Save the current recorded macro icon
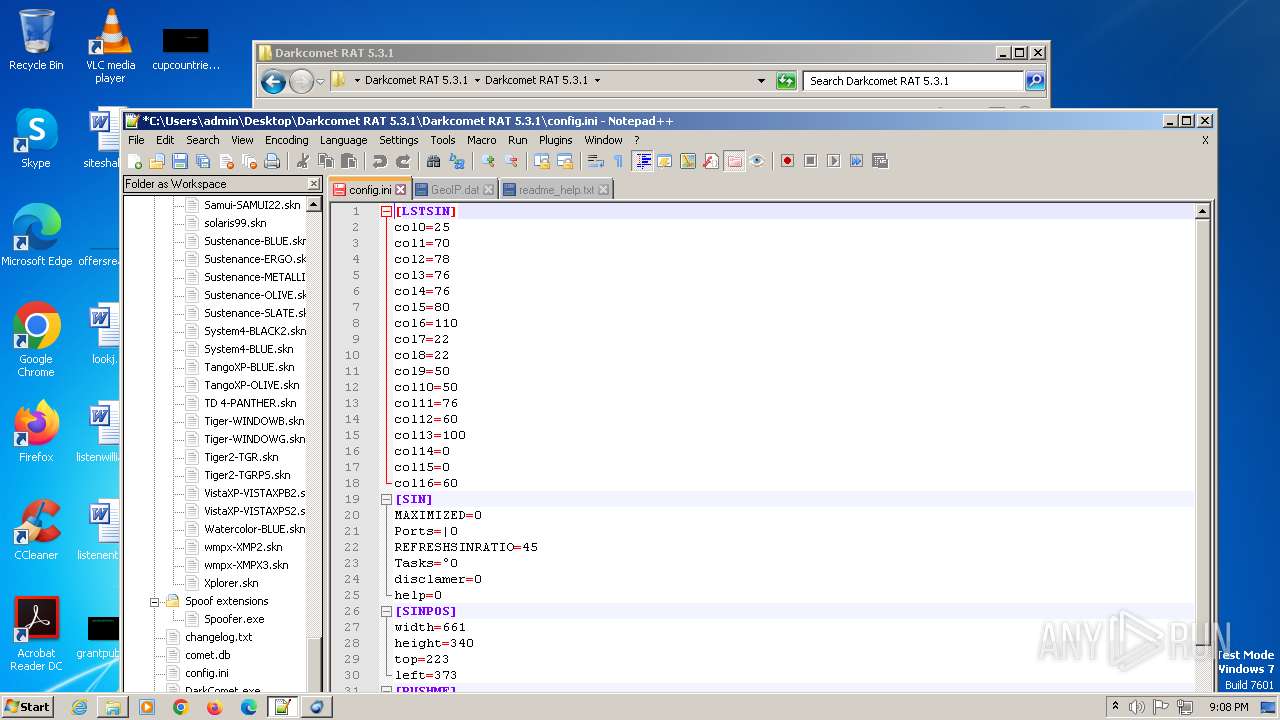 [x=879, y=161]
